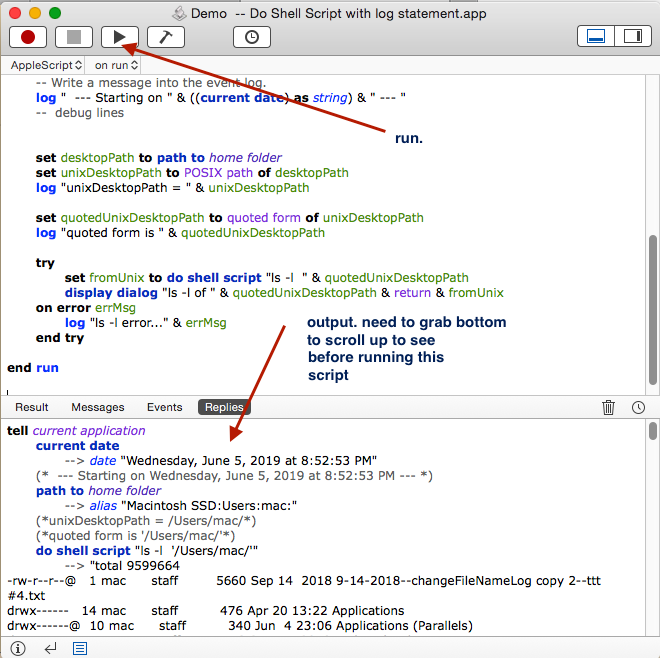Run the script with the play button
Viewport: 660px width, 658px height.
[x=120, y=37]
